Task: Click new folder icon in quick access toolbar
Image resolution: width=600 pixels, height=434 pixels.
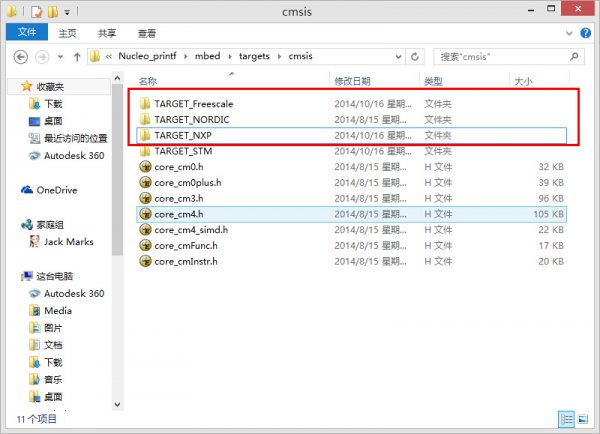Action: [53, 12]
